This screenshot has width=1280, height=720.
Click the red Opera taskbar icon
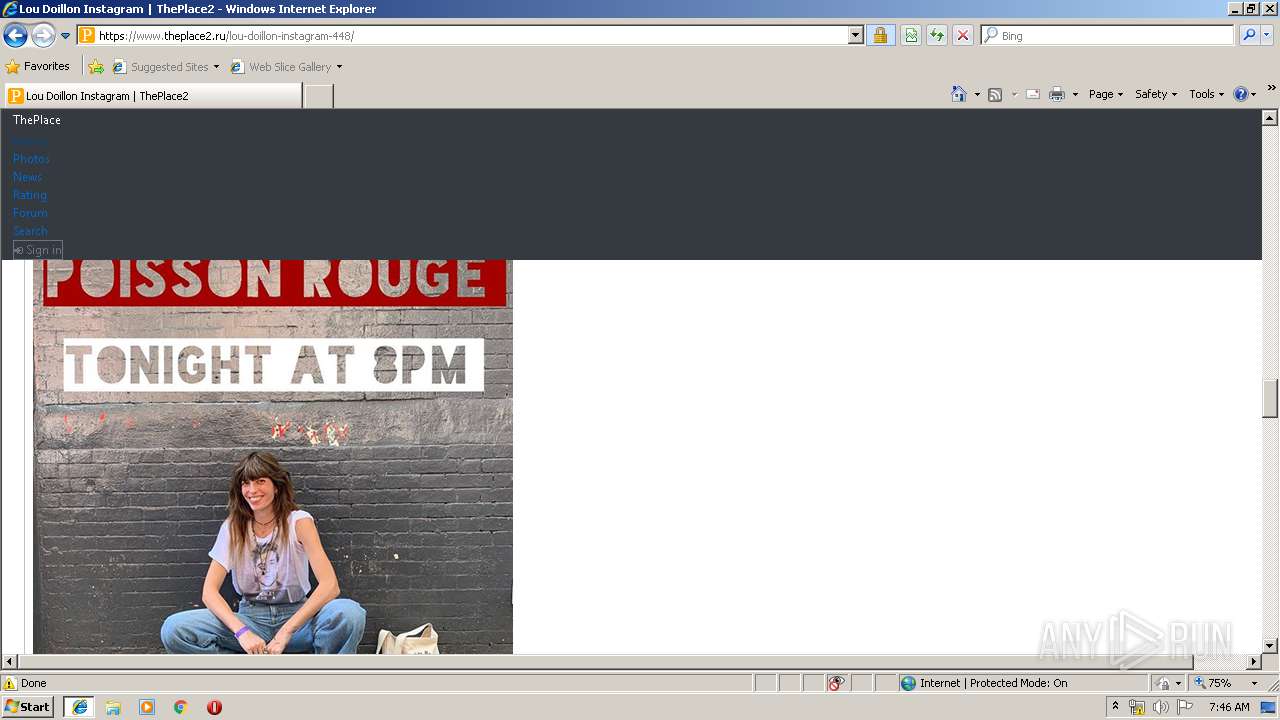pos(214,707)
